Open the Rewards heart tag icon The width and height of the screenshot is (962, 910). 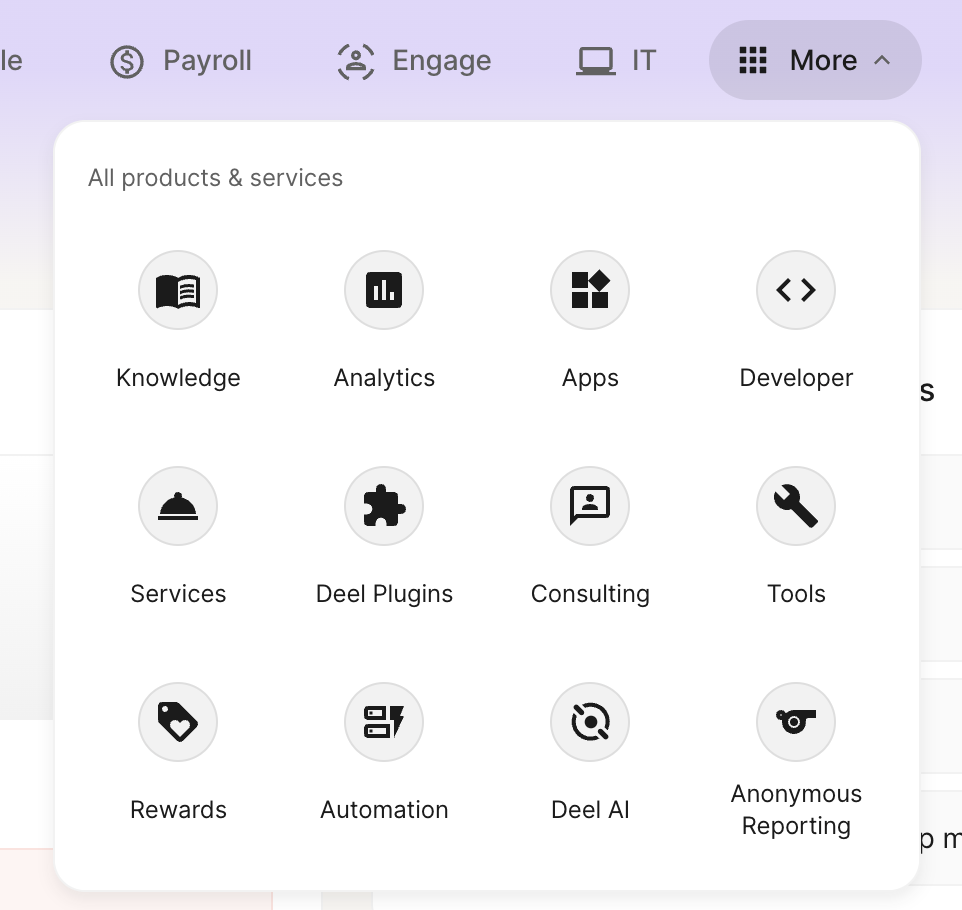[x=178, y=722]
